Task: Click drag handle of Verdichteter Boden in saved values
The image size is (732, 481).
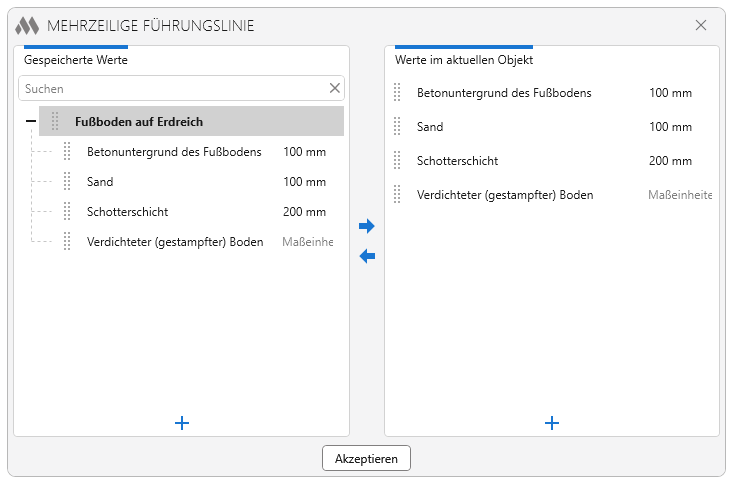Action: pyautogui.click(x=67, y=241)
